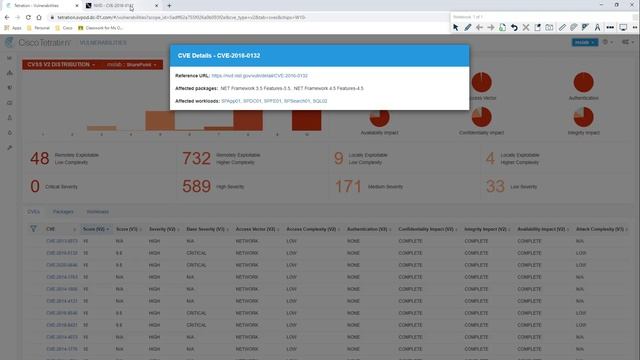Viewport: 640px width, 360px height.
Task: Click the 33 Low Severity count
Action: pos(495,187)
